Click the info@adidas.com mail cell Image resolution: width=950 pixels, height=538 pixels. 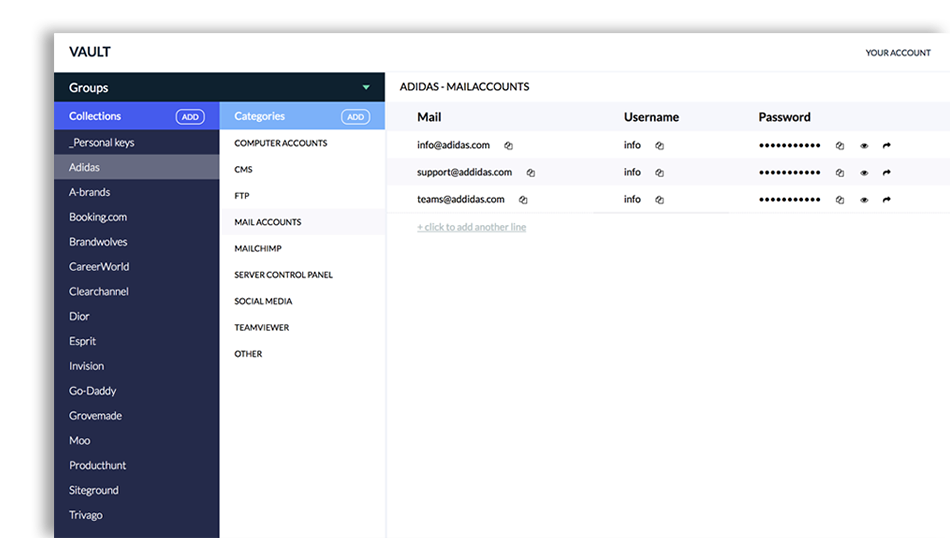tap(453, 145)
